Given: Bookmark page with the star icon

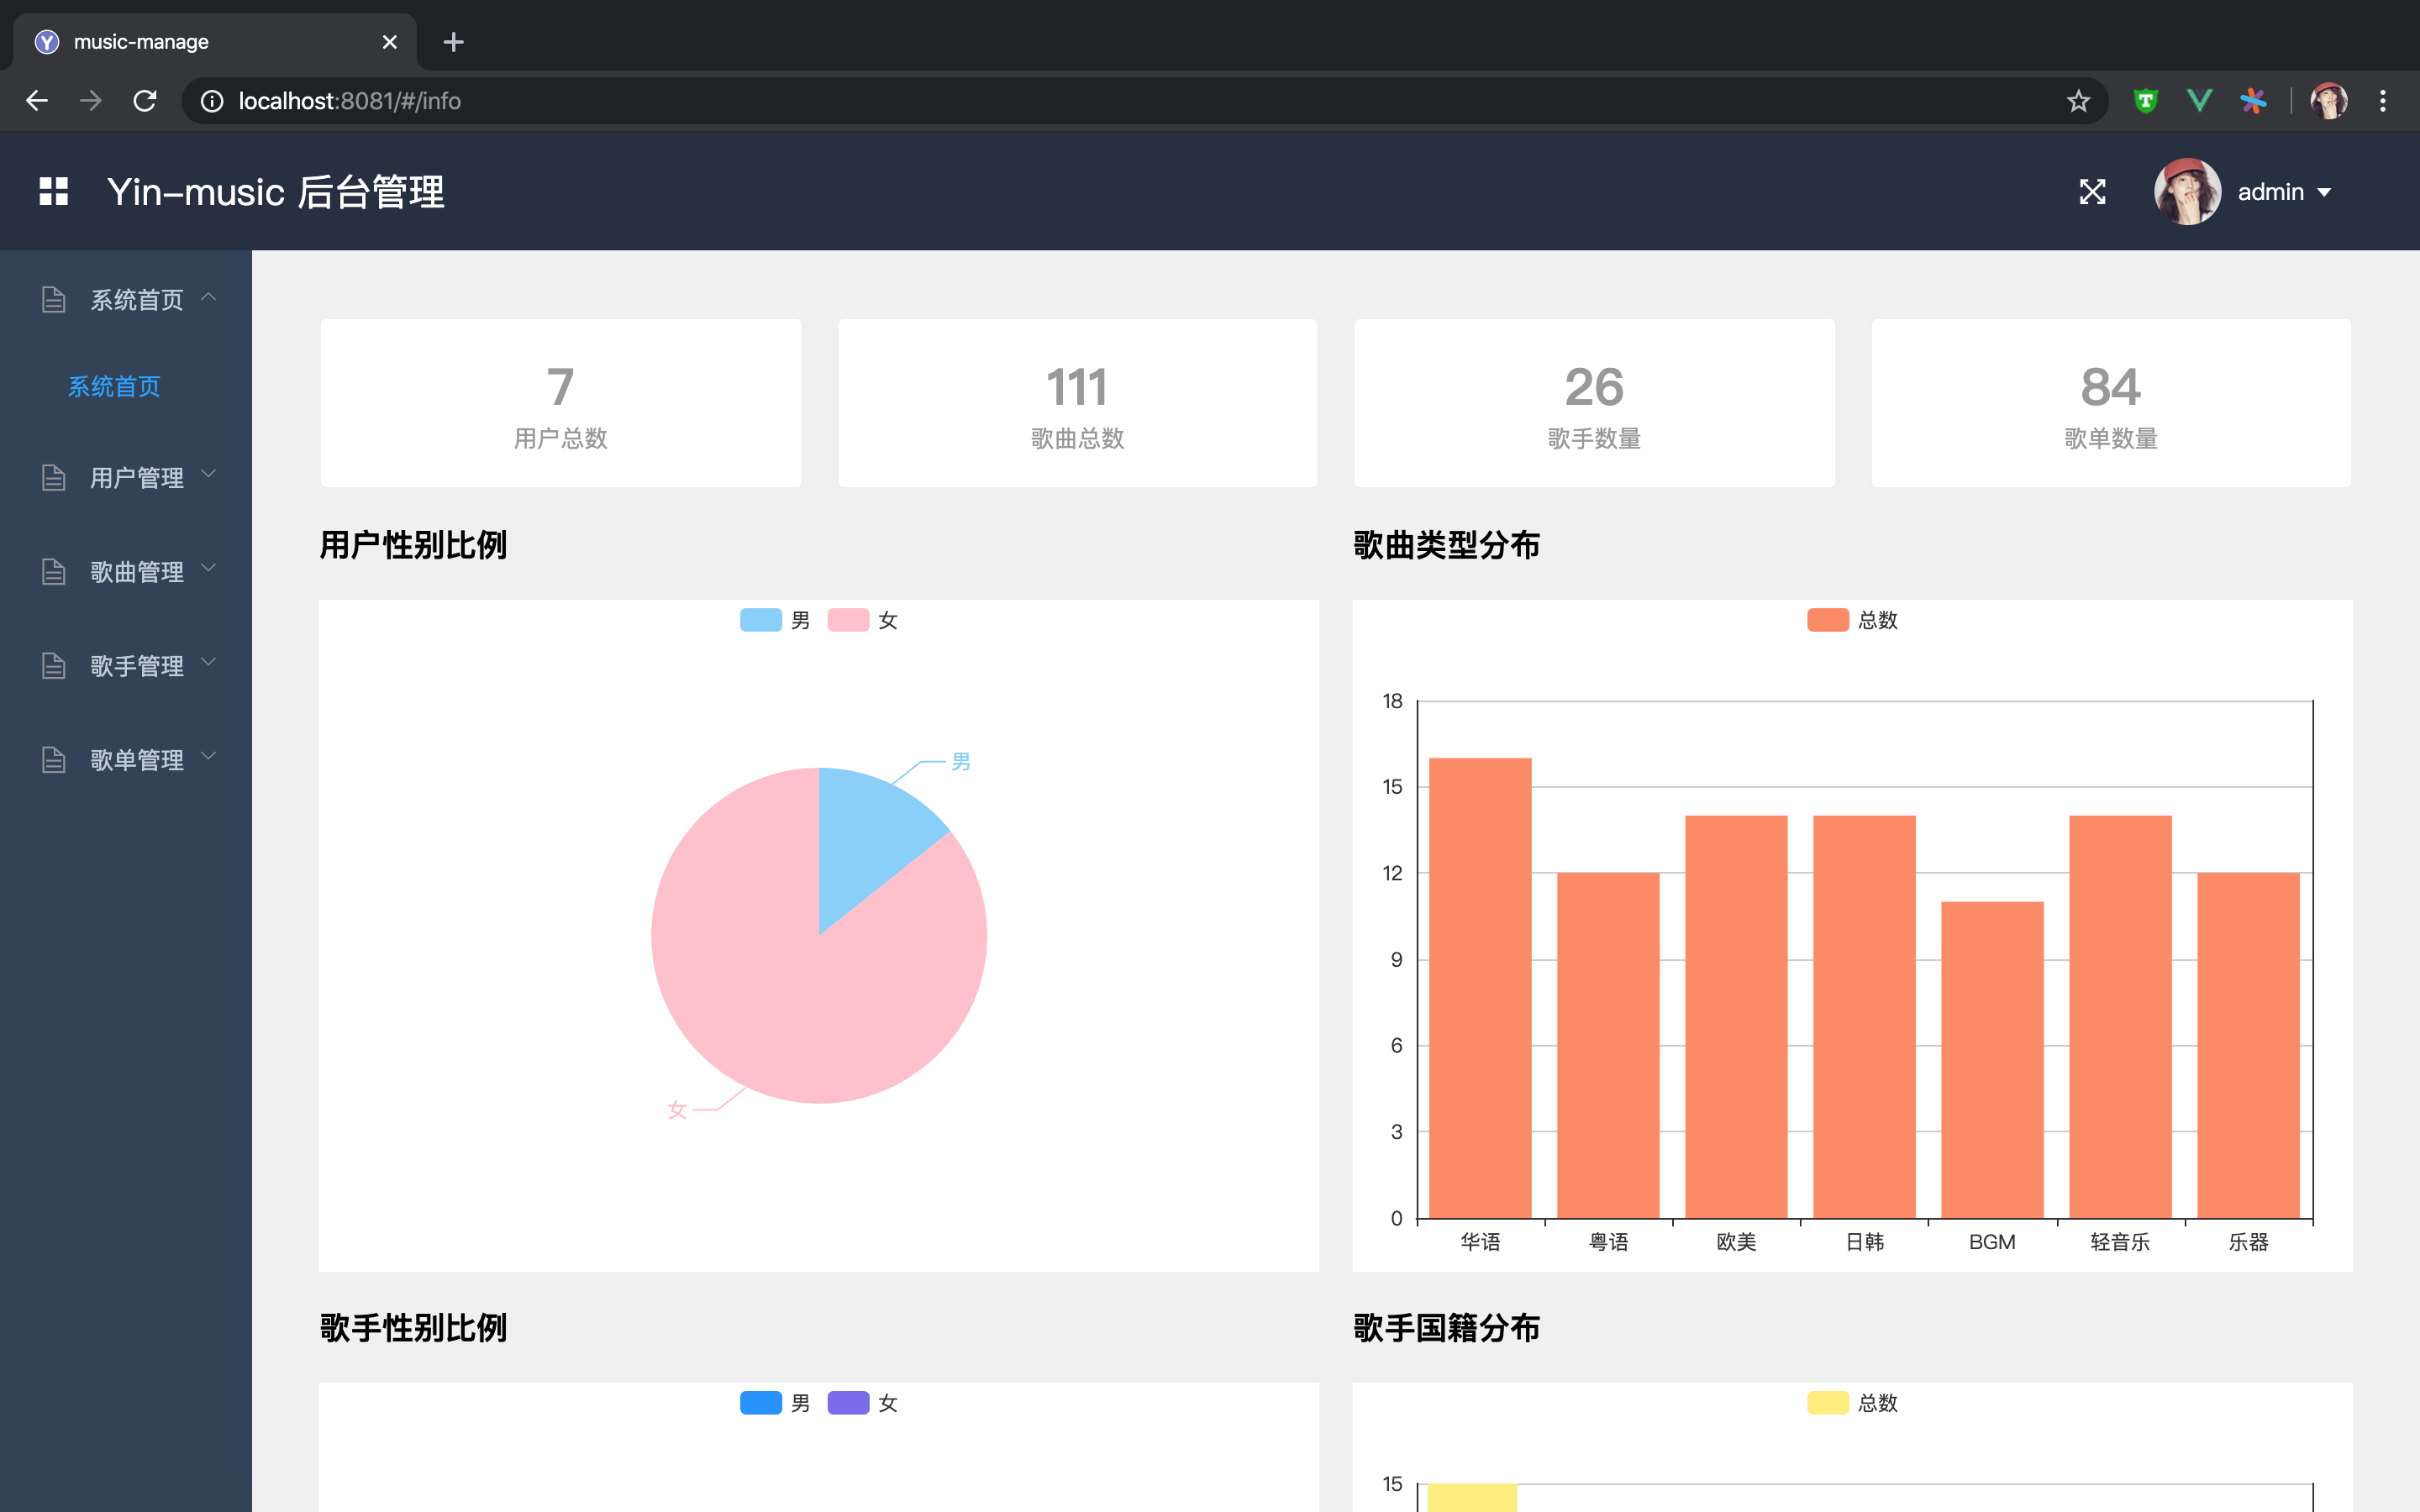Looking at the screenshot, I should [2078, 101].
